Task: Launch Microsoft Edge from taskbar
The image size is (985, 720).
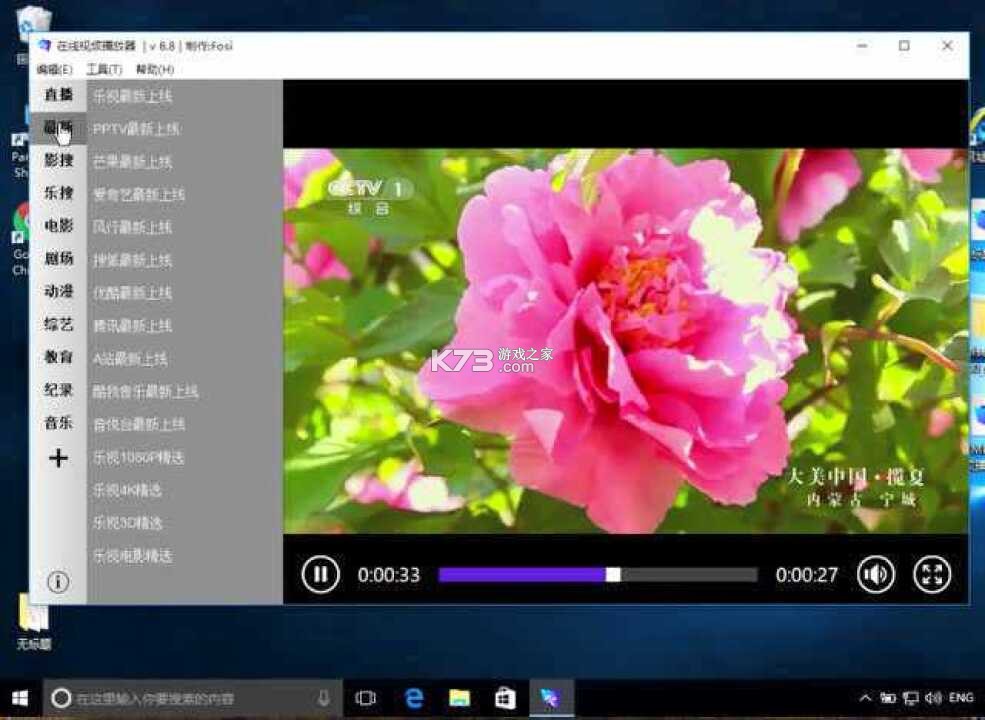Action: click(414, 698)
